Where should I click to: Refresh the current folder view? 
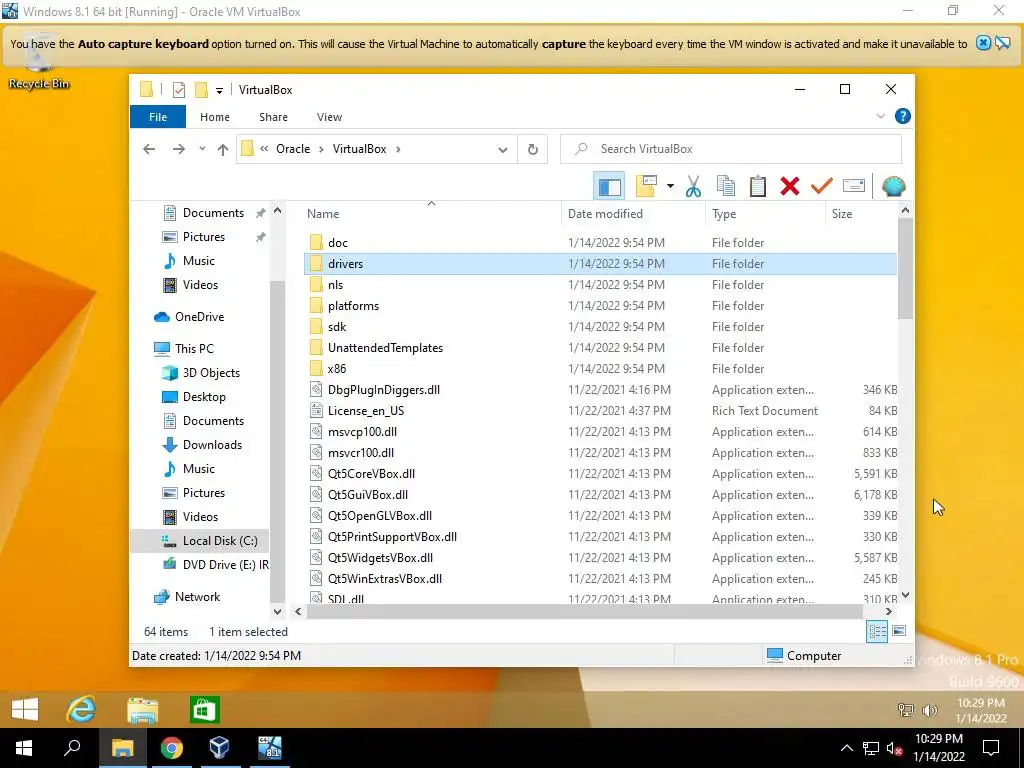click(x=532, y=150)
